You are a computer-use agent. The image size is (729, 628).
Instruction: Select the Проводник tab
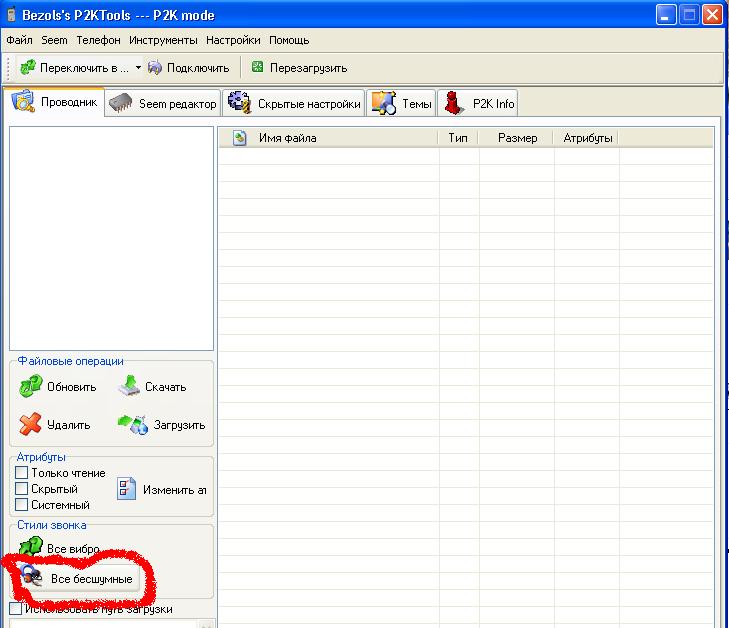[54, 102]
